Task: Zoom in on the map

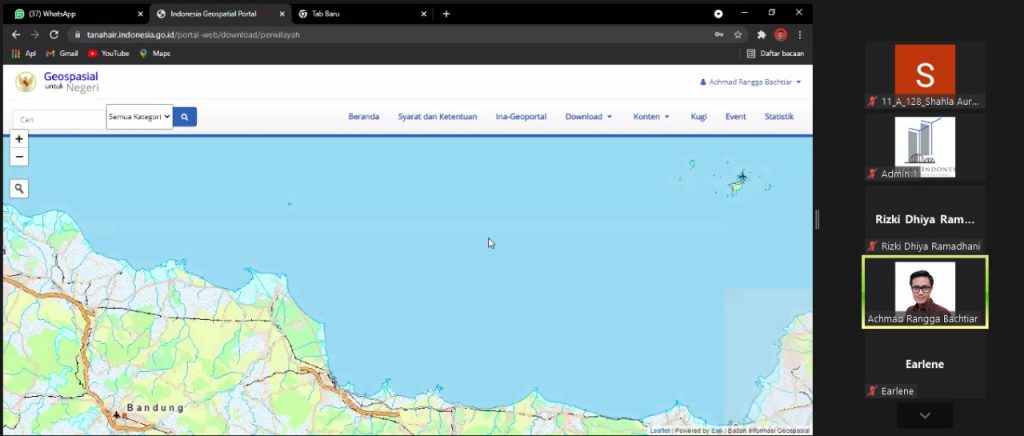Action: pos(19,139)
